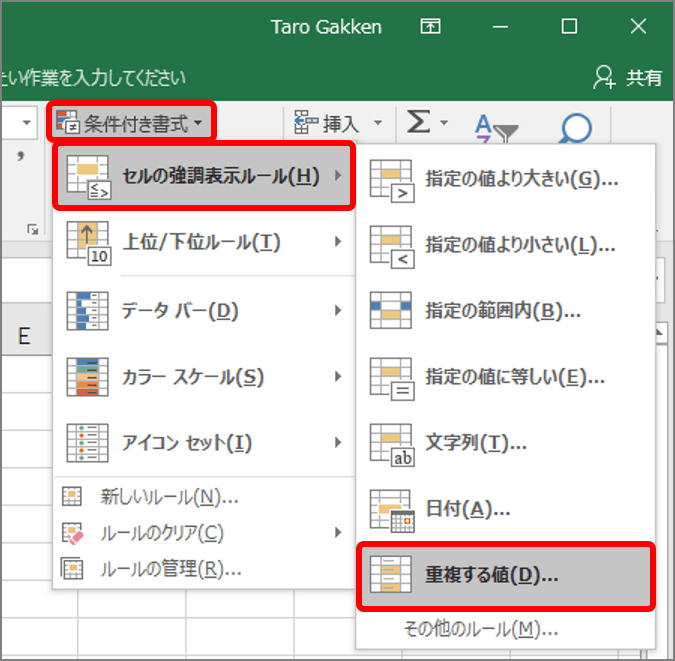Screen dimensions: 675x661
Task: Open the 条件付き書式 dropdown button
Action: [130, 123]
